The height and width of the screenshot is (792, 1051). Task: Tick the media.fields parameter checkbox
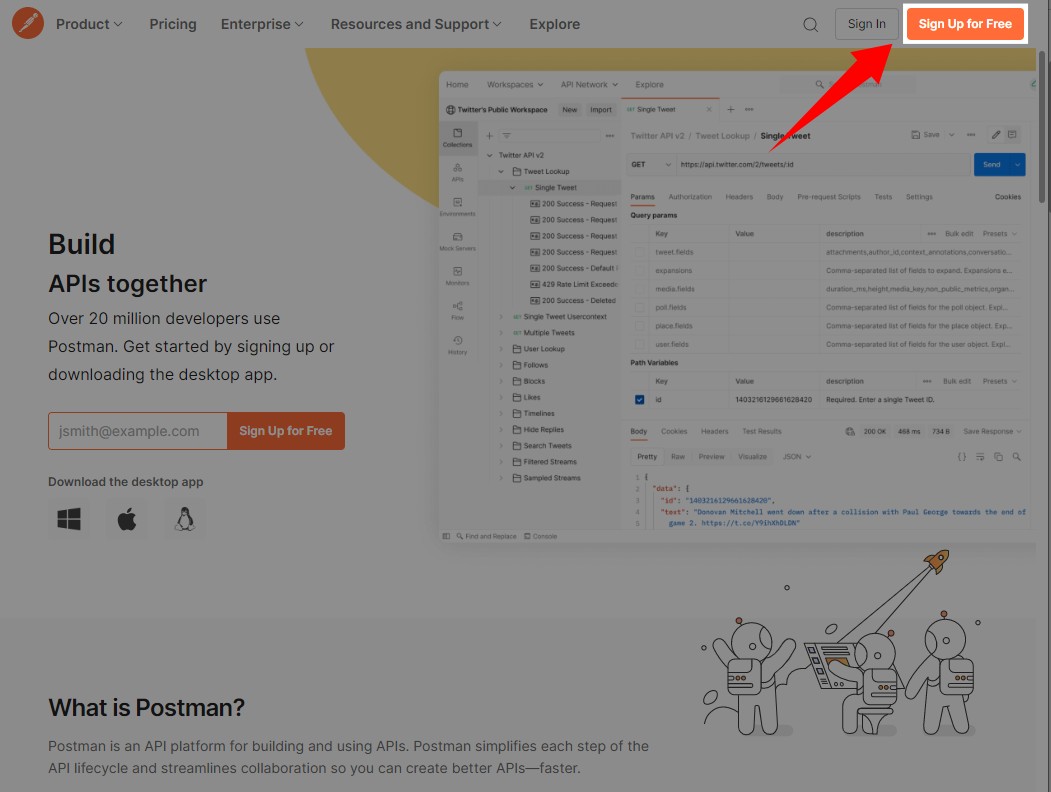coord(639,289)
